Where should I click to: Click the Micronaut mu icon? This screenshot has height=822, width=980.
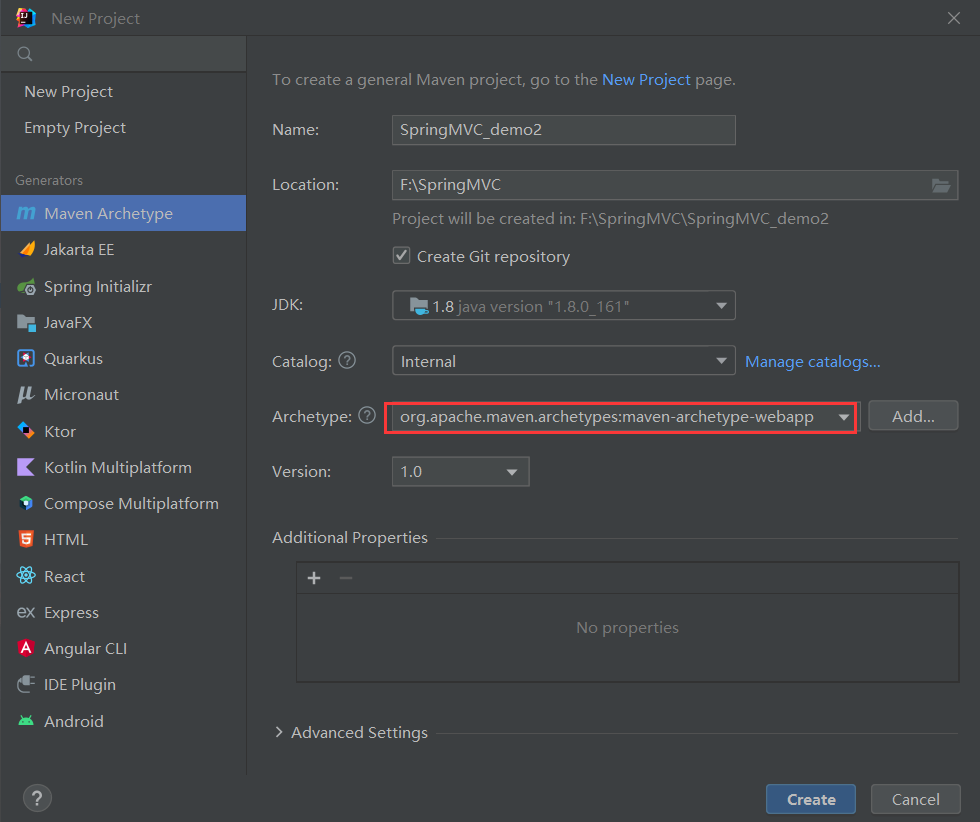pyautogui.click(x=26, y=394)
